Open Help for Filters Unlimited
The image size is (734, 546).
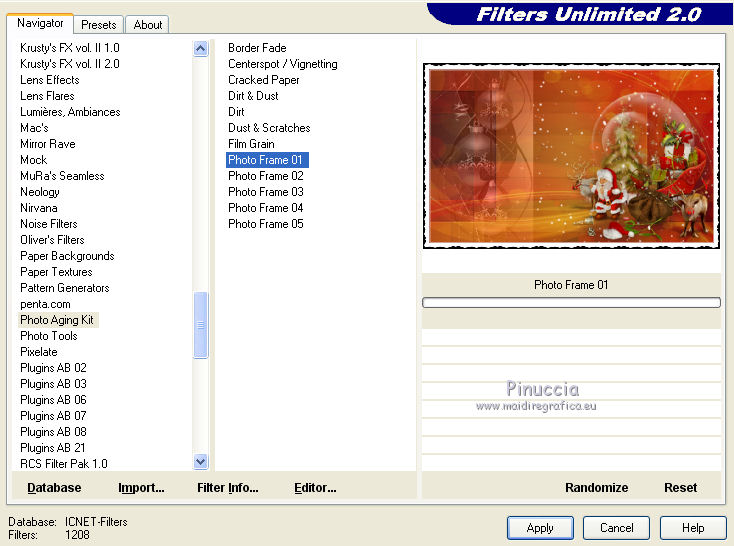click(x=693, y=528)
